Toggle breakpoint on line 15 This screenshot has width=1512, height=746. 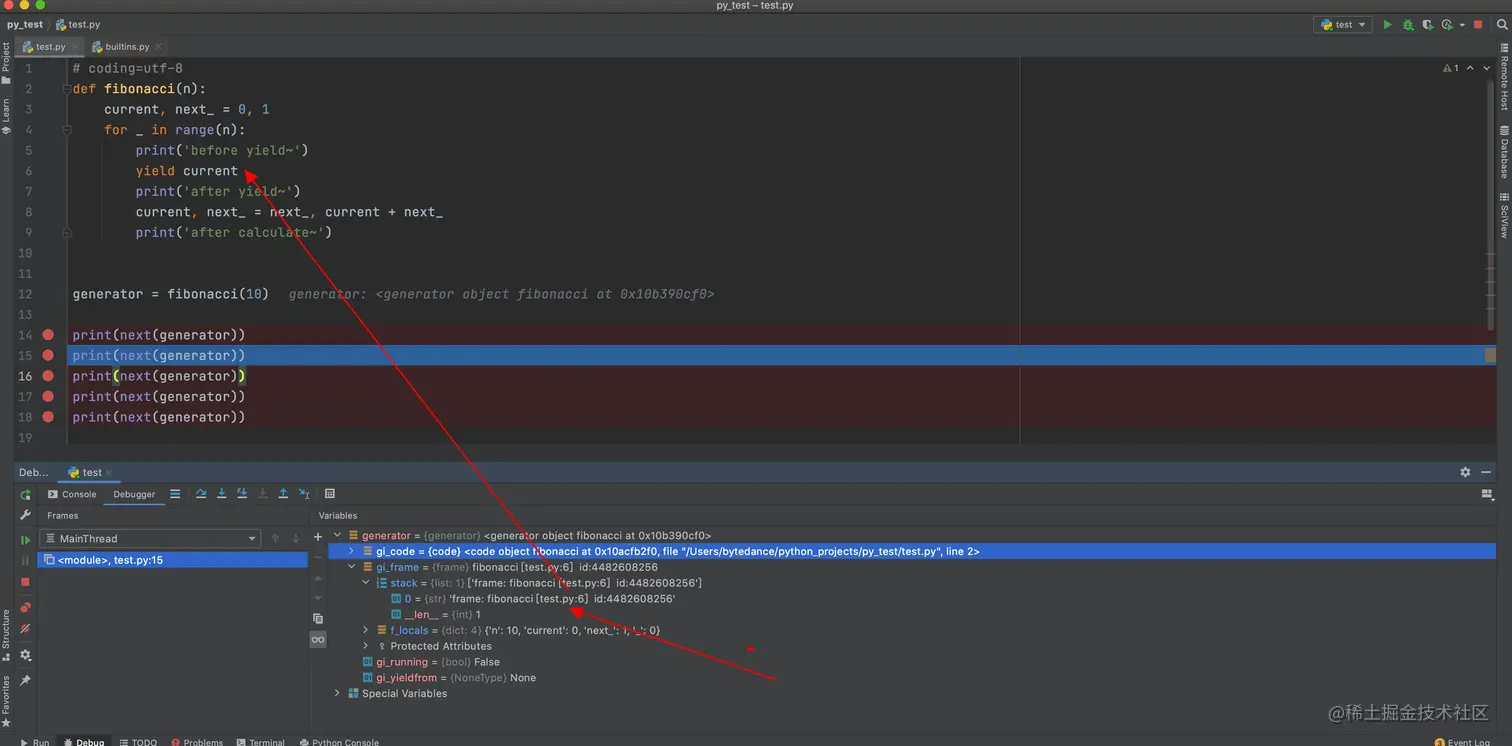click(x=48, y=355)
